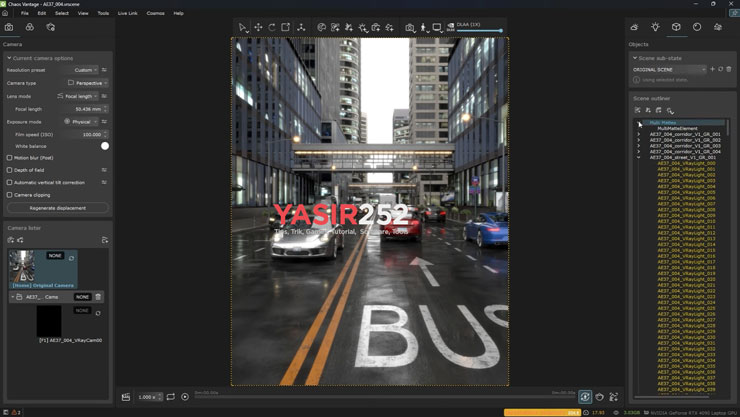This screenshot has height=417, width=740.
Task: Open the color correction tab icon
Action: 30,27
